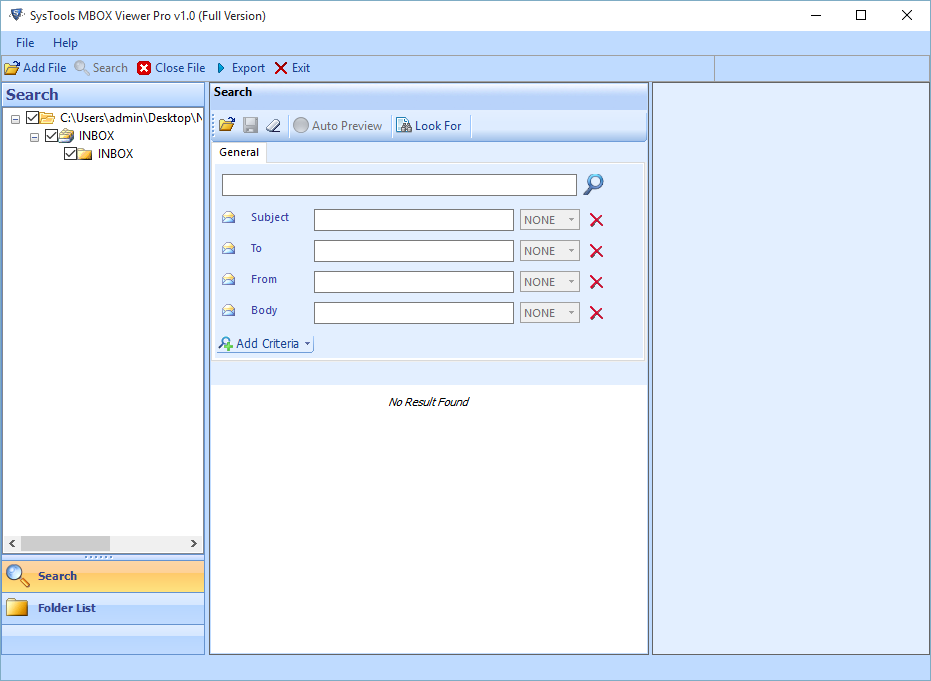Click the envelope icon beside From
Viewport: 931px width, 681px height.
[x=229, y=279]
